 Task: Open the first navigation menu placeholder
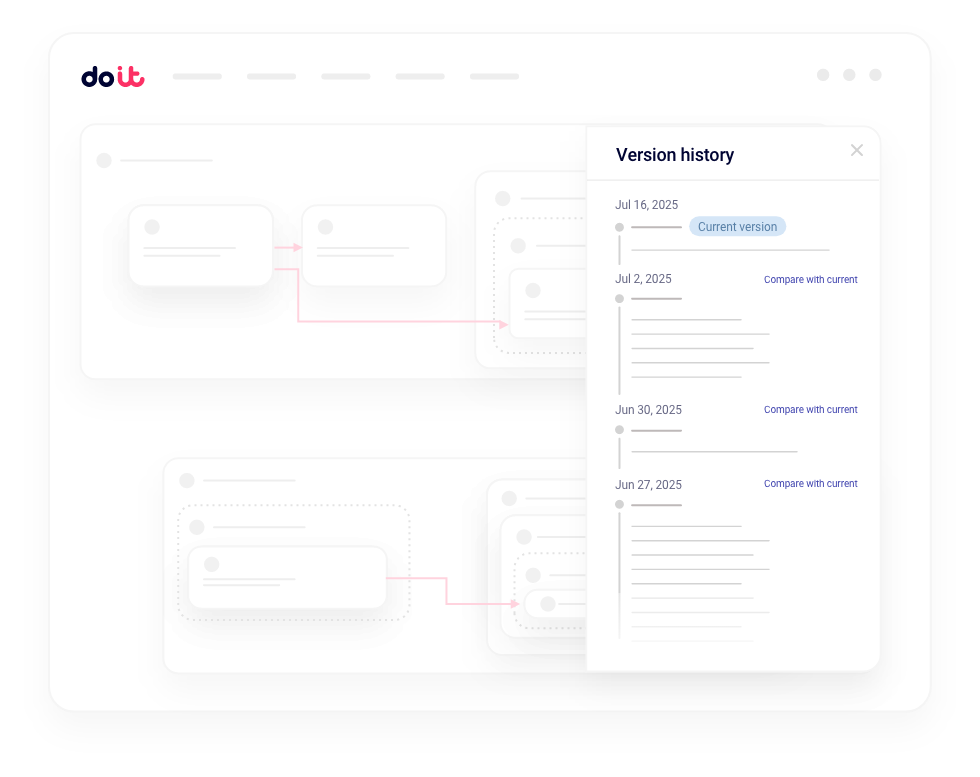[197, 76]
